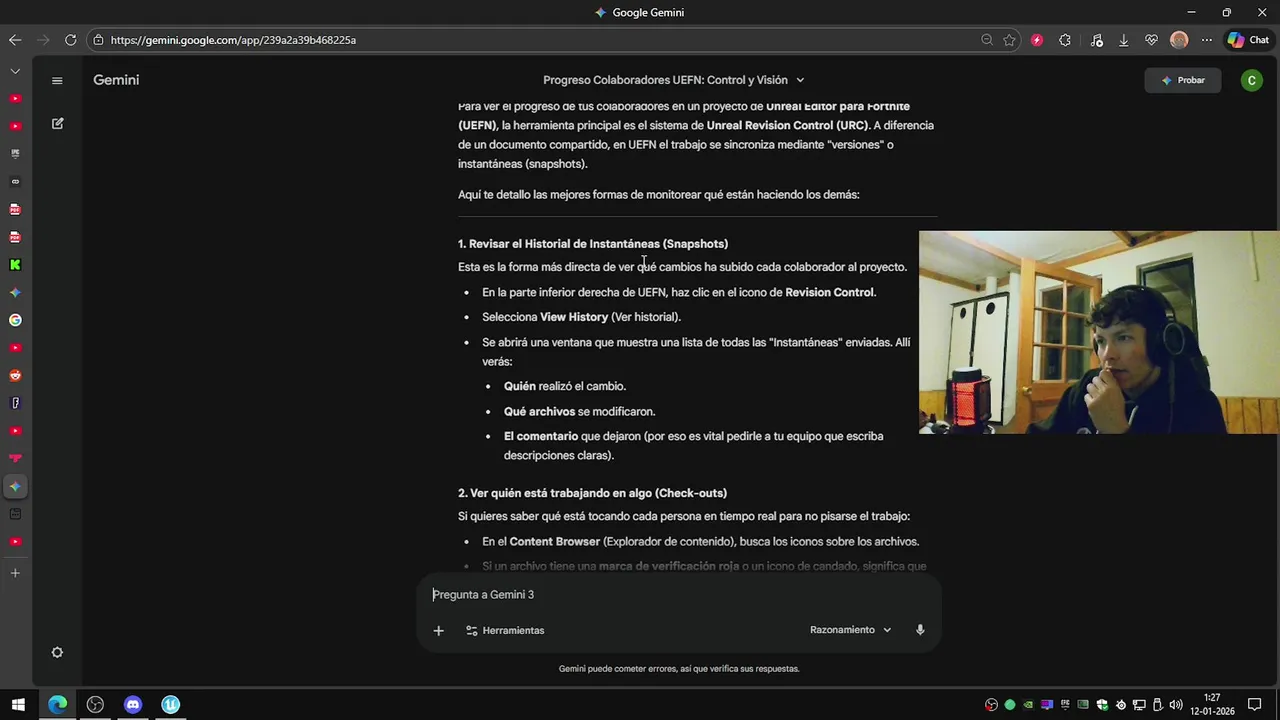Viewport: 1280px width, 720px height.
Task: Open Google account avatar C
Action: (x=1251, y=80)
